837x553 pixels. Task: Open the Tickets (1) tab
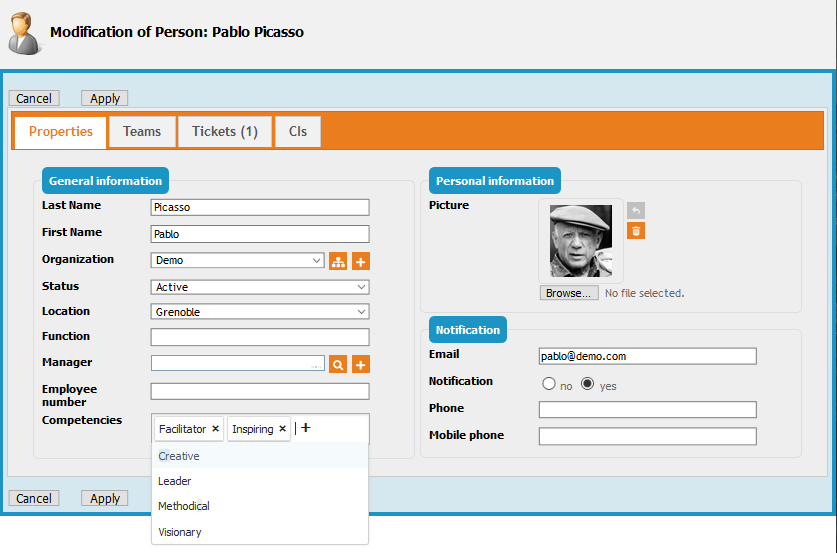point(225,131)
